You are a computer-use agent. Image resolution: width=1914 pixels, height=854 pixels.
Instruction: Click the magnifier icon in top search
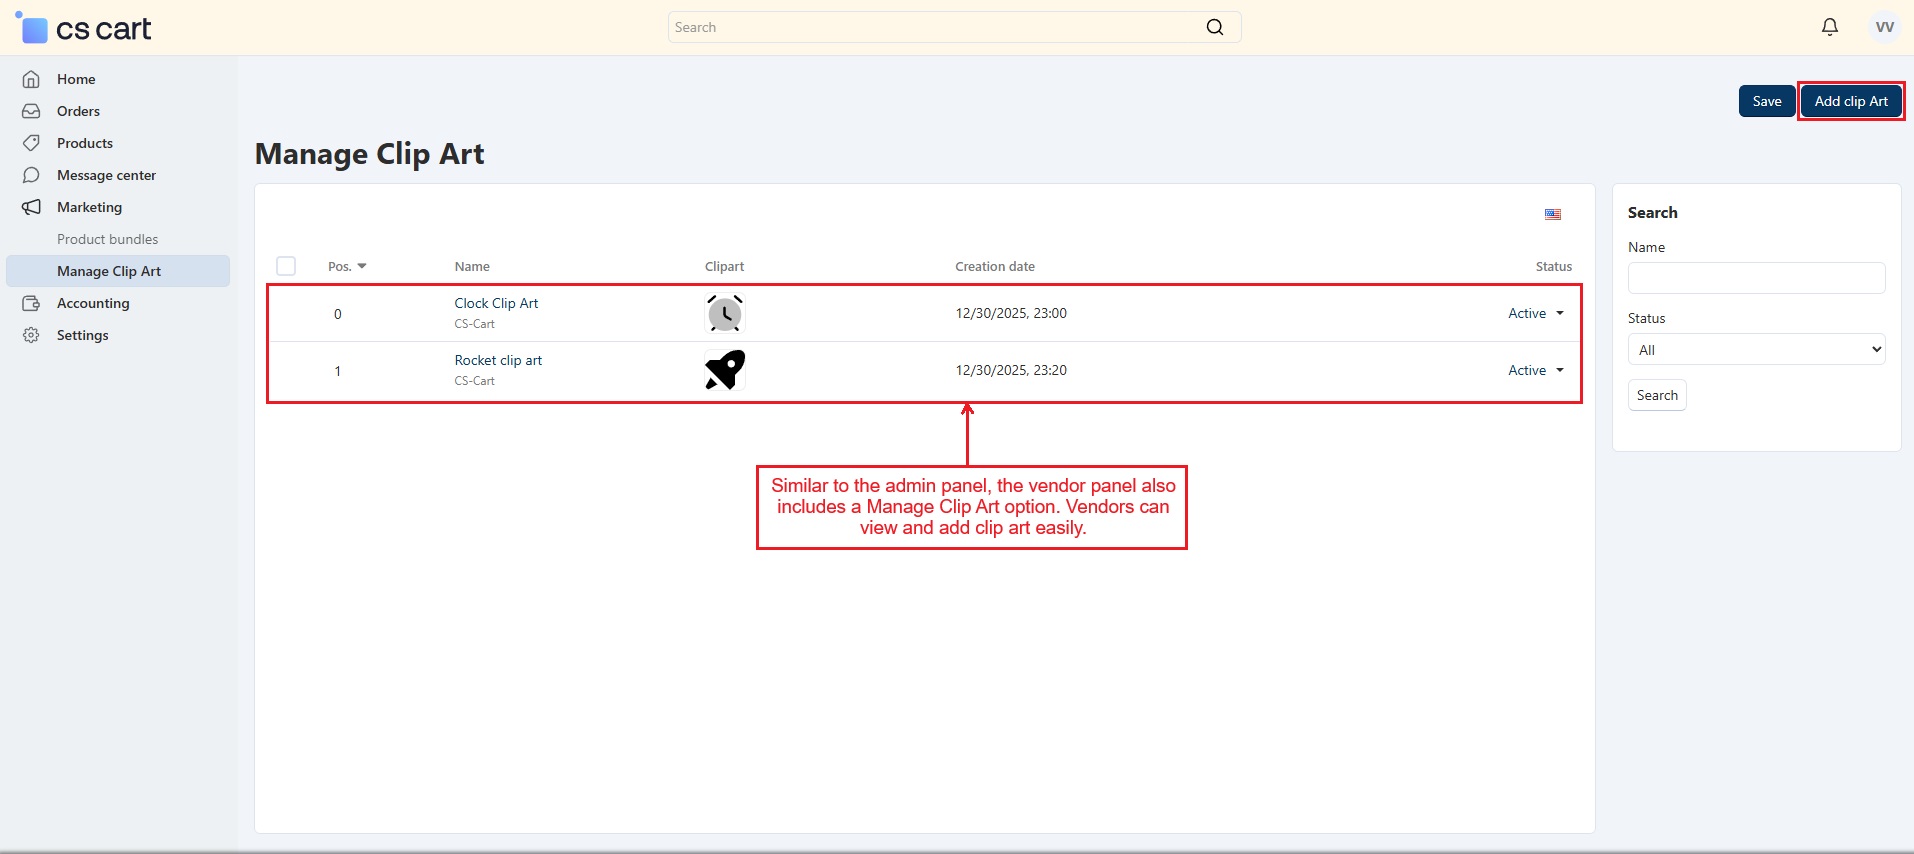pos(1214,27)
